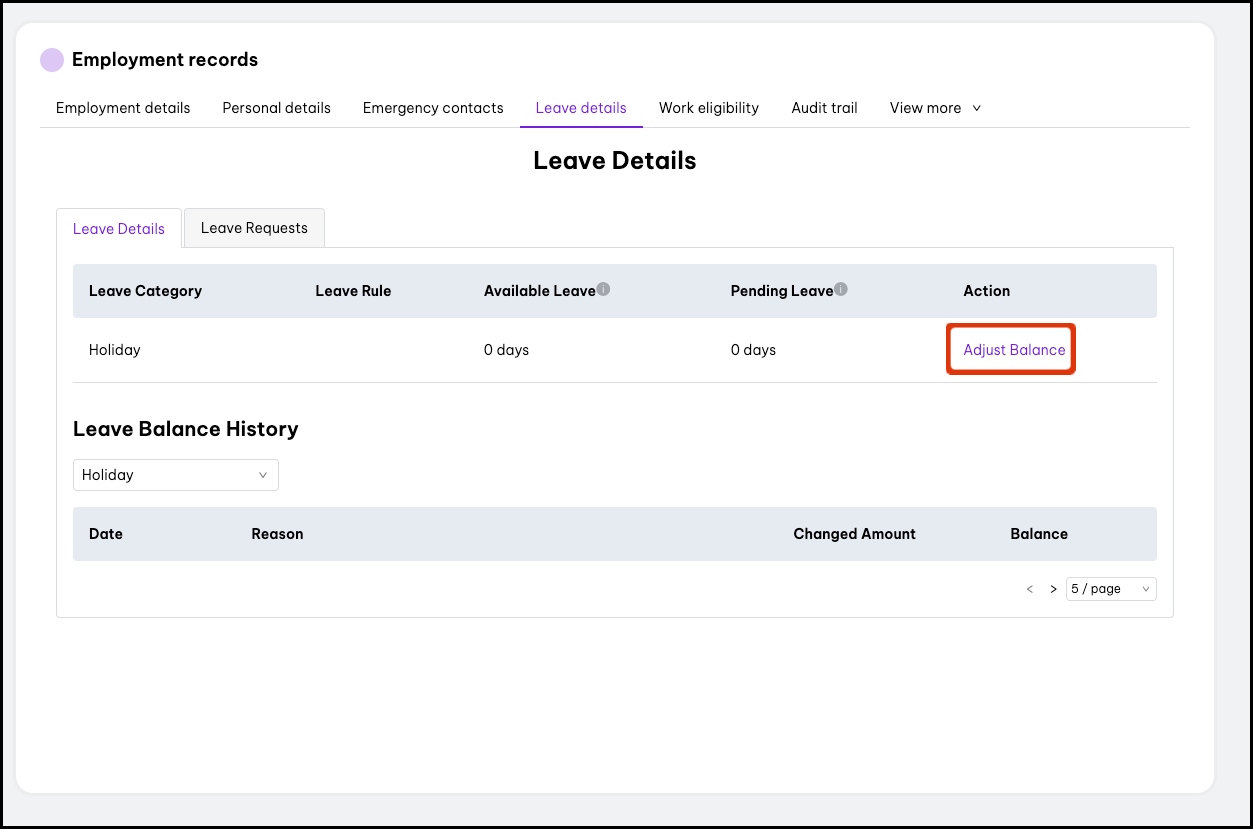1253x829 pixels.
Task: Switch to Employment details tab
Action: pyautogui.click(x=123, y=108)
